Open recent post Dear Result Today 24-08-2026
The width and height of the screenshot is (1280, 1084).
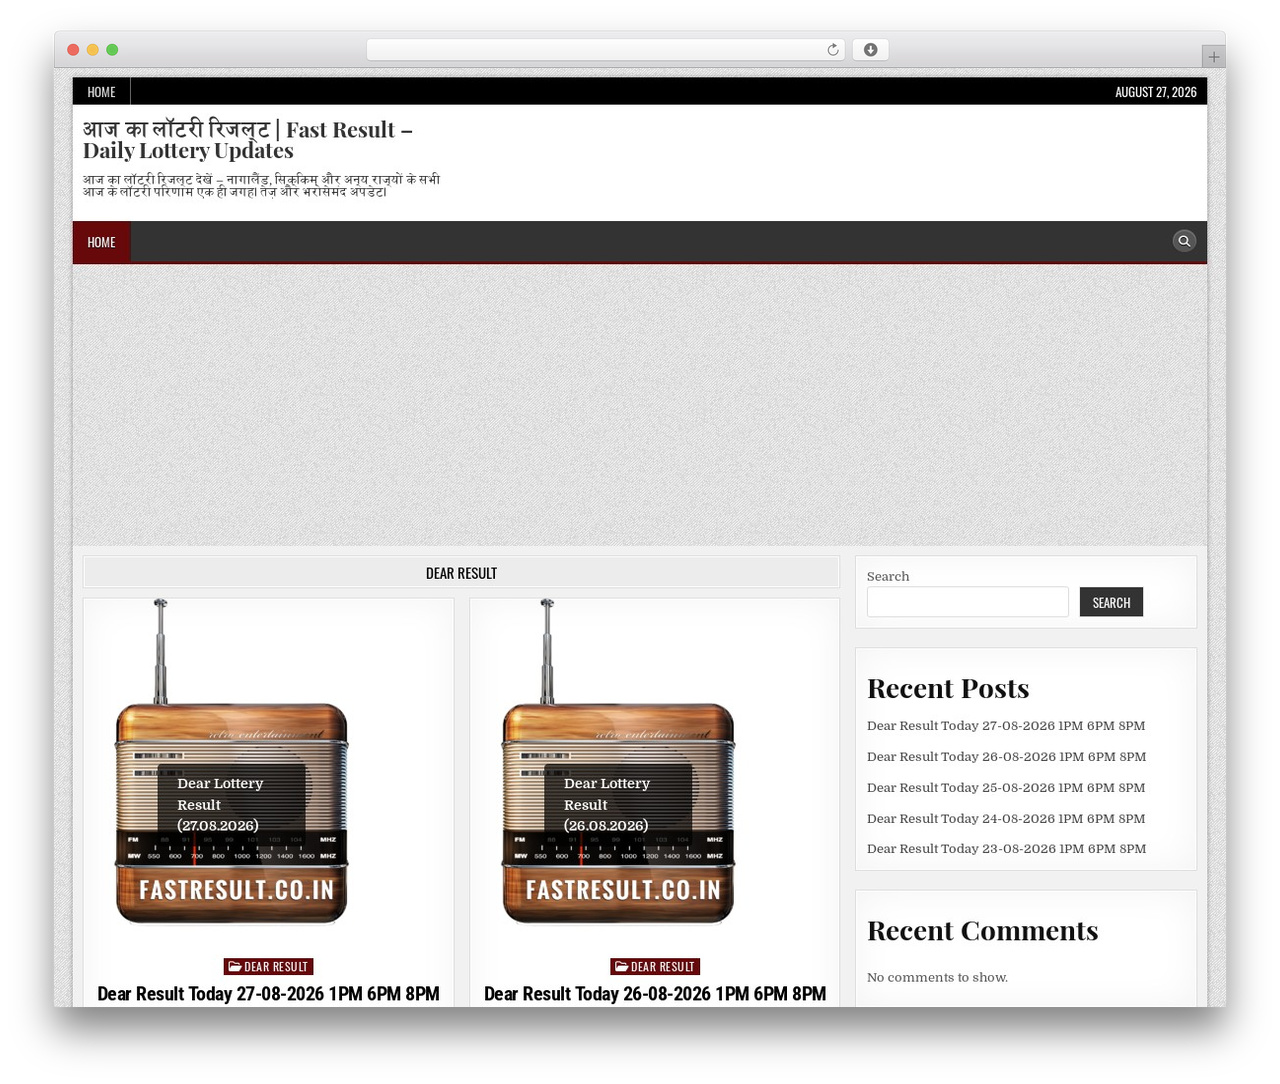(x=1006, y=819)
